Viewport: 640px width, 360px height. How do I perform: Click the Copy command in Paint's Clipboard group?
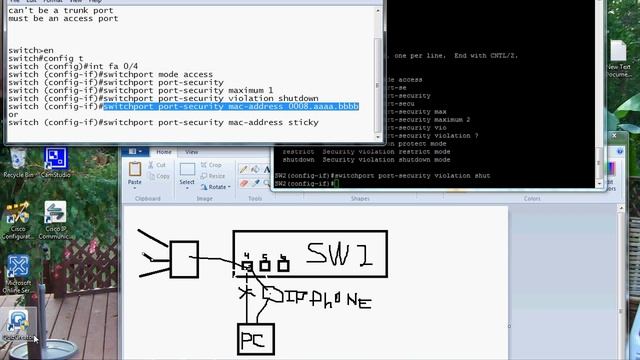point(158,176)
